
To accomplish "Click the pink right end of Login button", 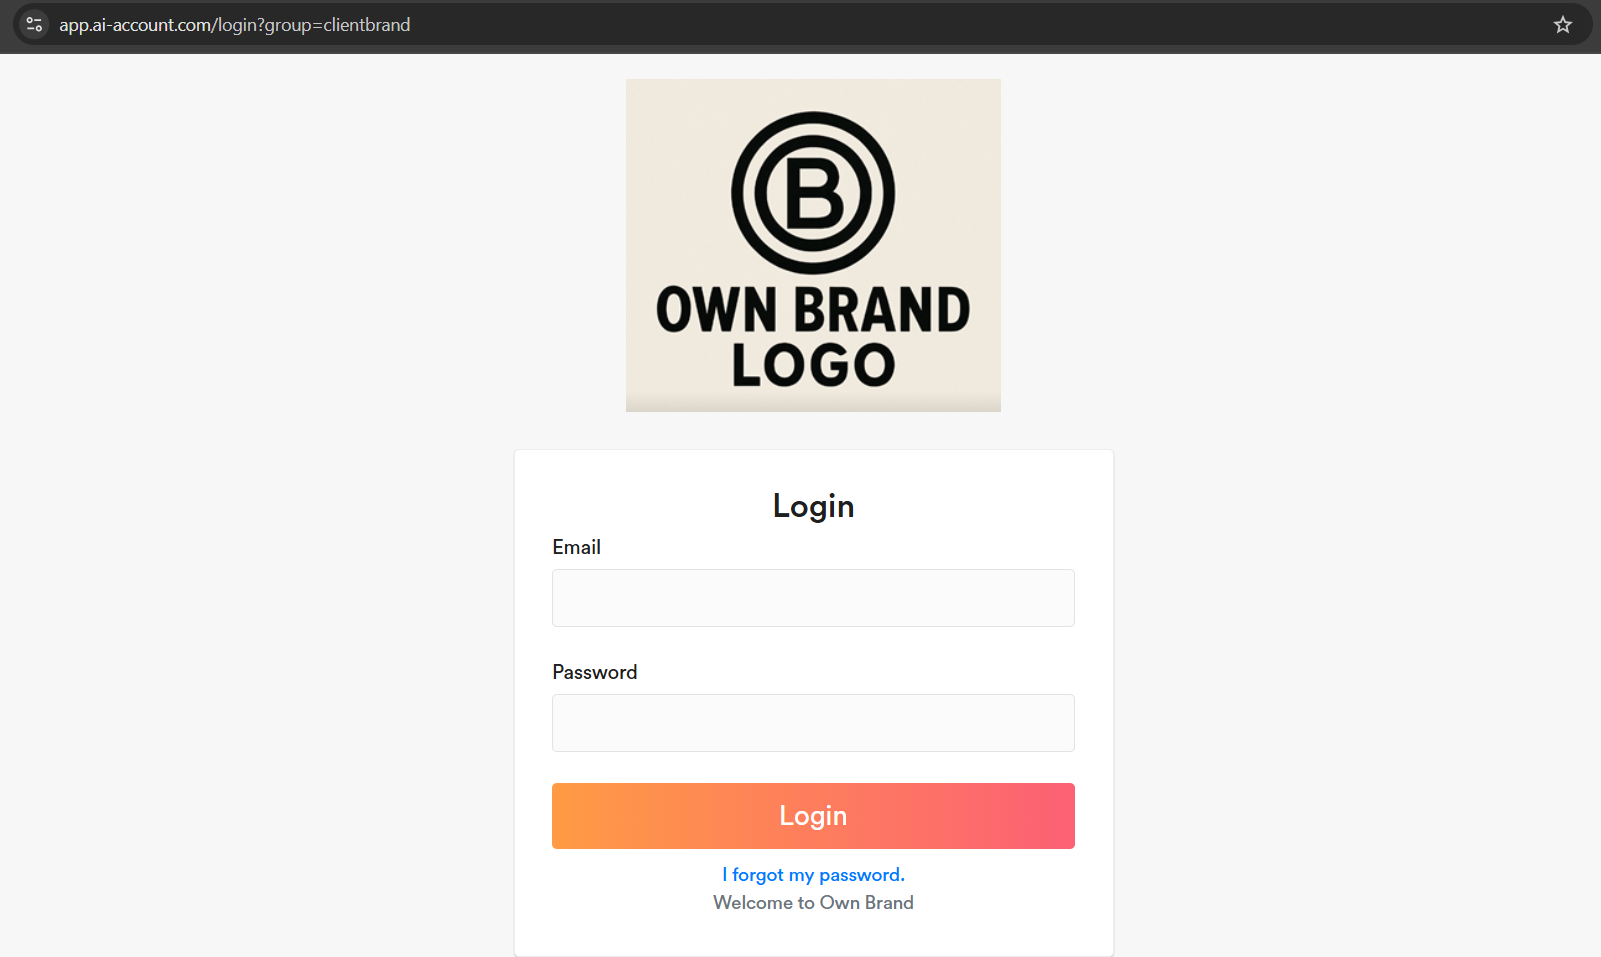I will (1040, 816).
